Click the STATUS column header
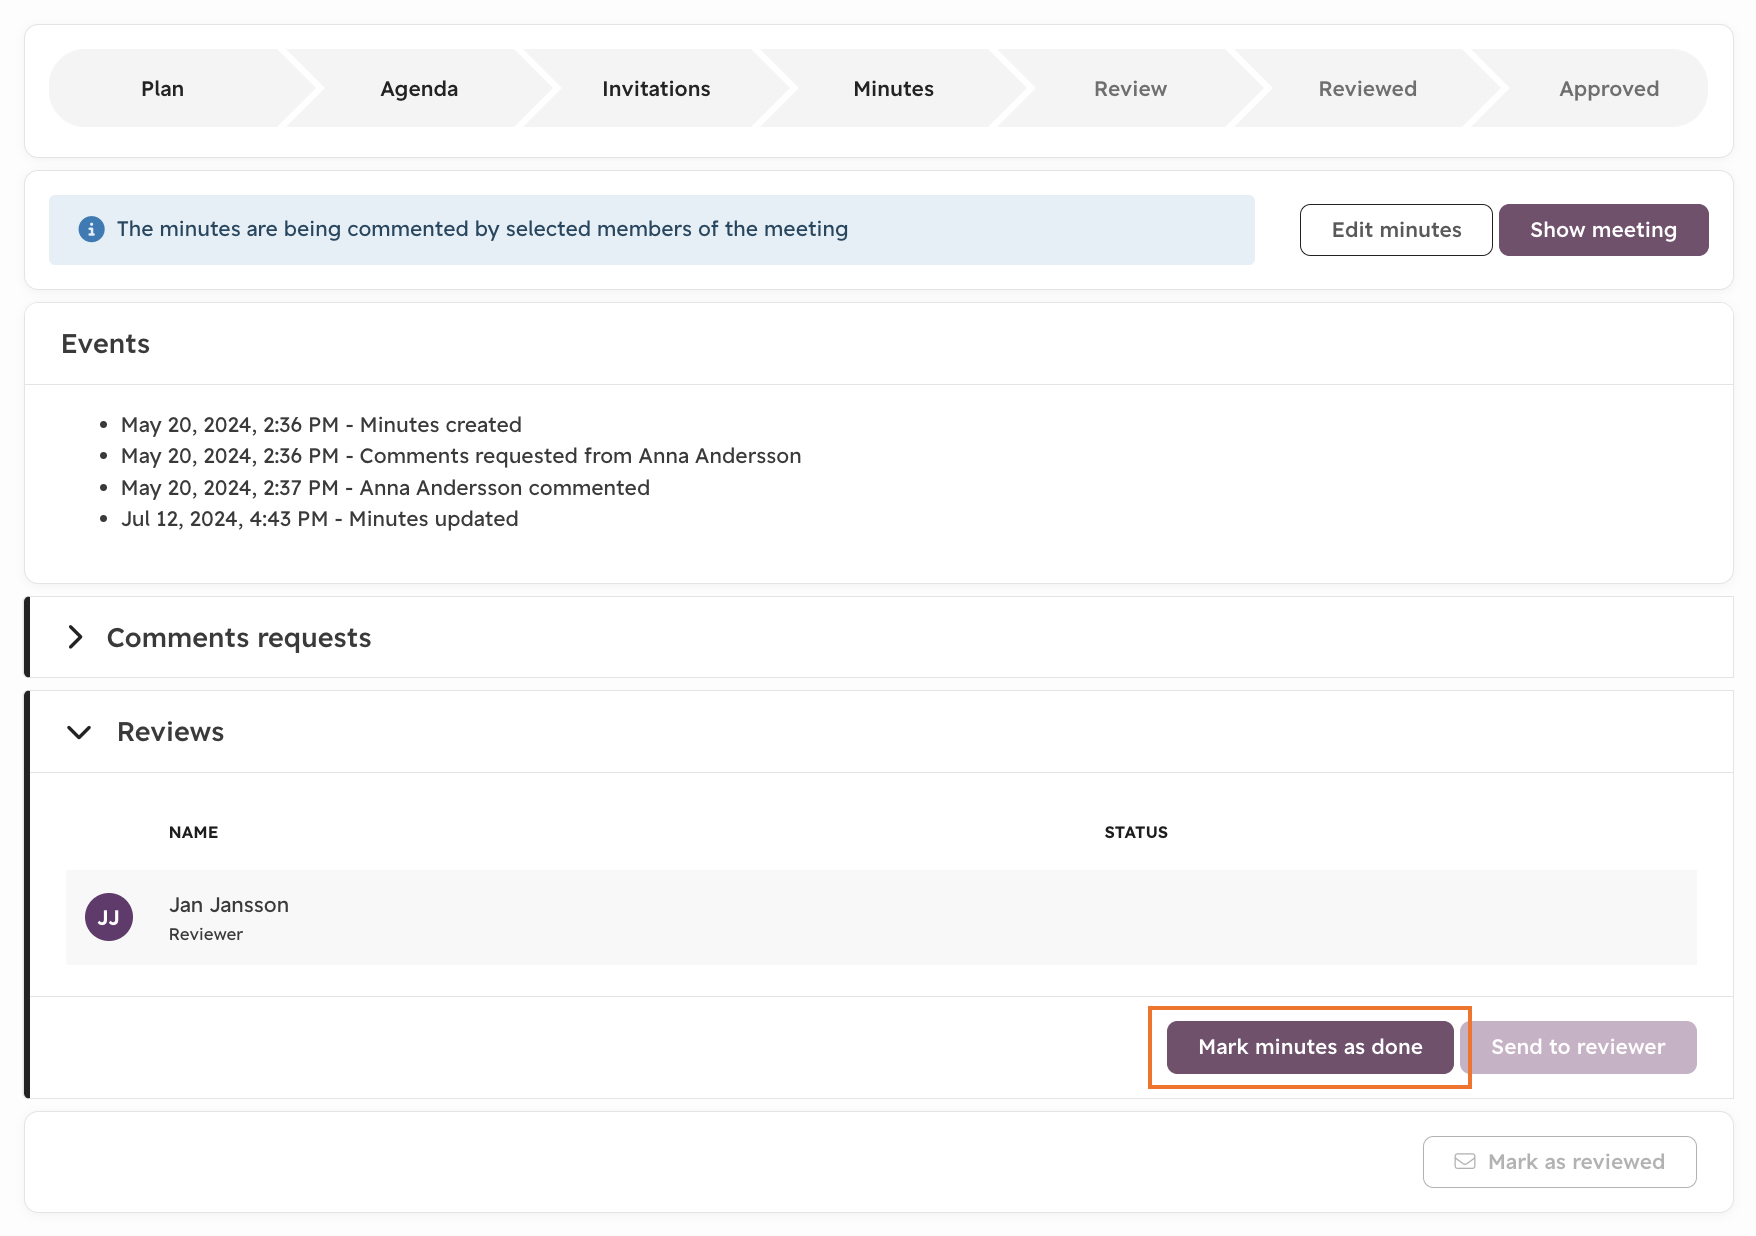Viewport: 1756px width, 1236px height. [x=1136, y=832]
